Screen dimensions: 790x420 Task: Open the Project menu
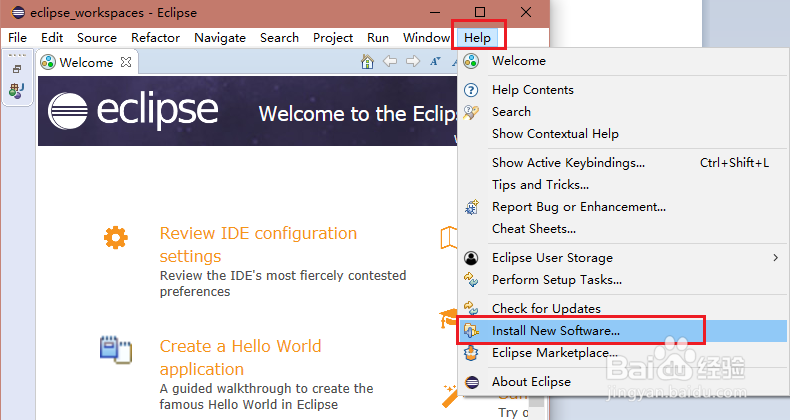(x=333, y=38)
